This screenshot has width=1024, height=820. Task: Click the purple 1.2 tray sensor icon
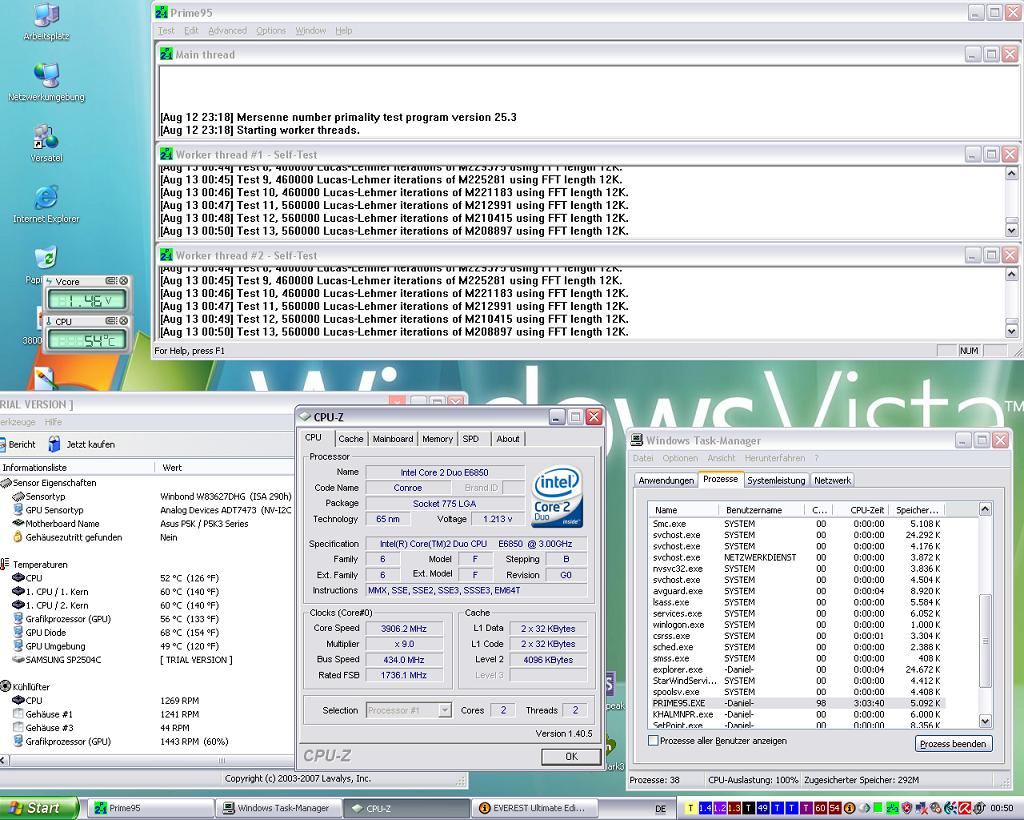[x=719, y=808]
